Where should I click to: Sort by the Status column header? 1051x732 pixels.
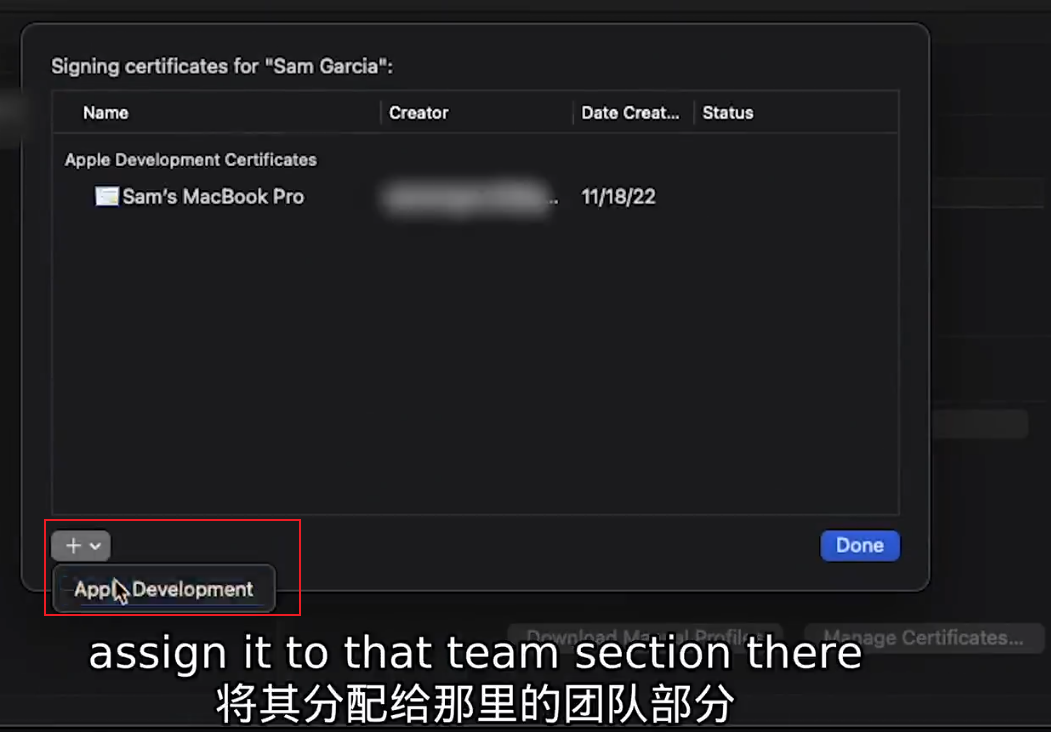[x=728, y=113]
